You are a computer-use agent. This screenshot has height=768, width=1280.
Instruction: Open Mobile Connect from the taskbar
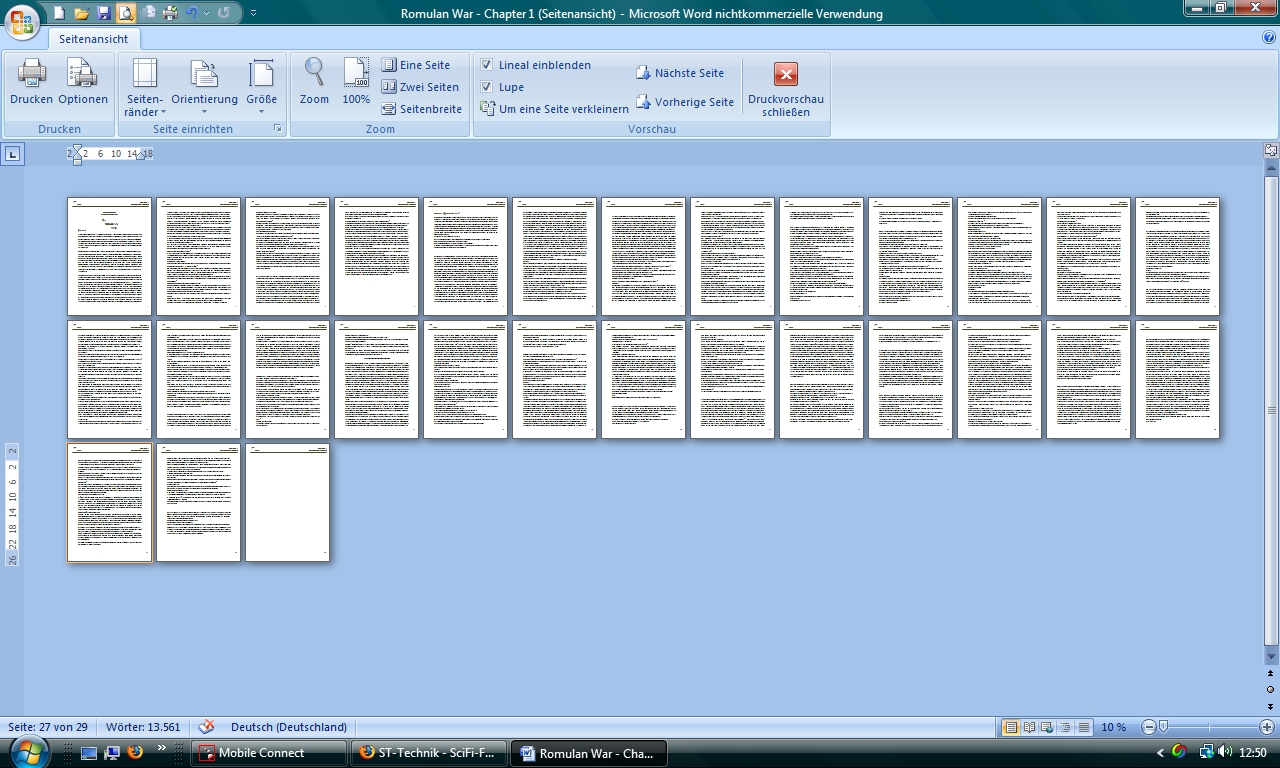268,753
